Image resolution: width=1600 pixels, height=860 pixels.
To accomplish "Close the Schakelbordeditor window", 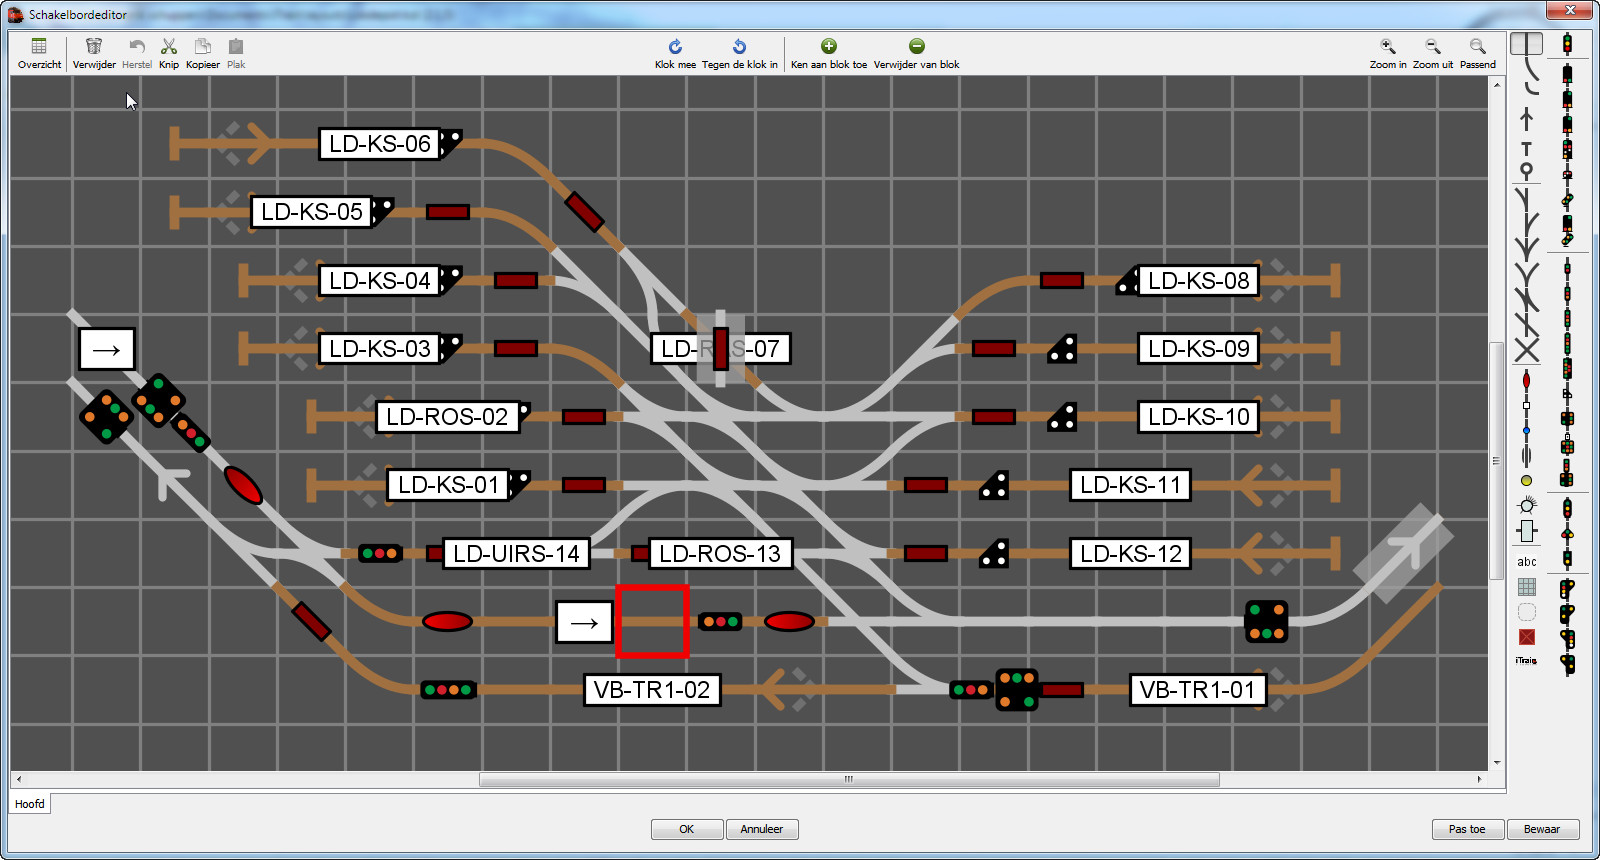I will pyautogui.click(x=1570, y=10).
